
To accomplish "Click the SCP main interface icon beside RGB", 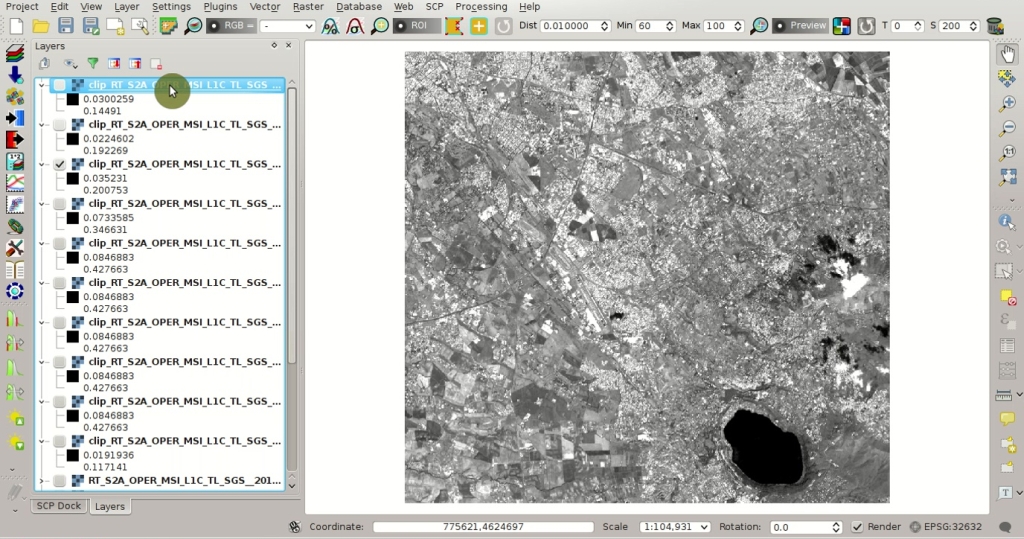I will (x=168, y=26).
